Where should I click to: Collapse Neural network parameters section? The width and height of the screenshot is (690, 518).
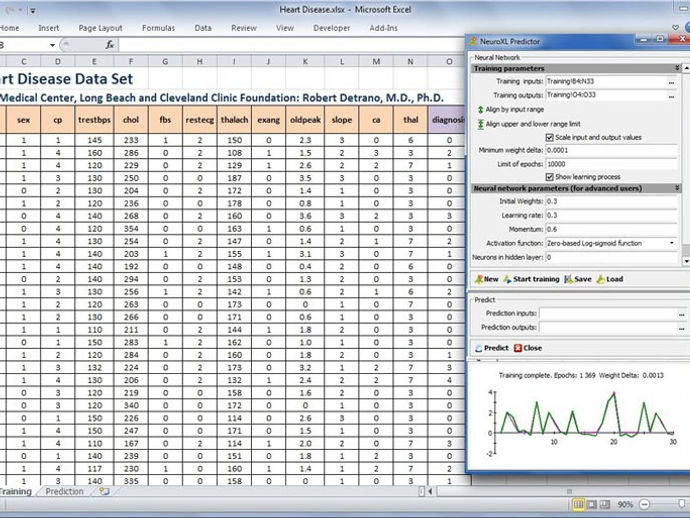pyautogui.click(x=677, y=188)
